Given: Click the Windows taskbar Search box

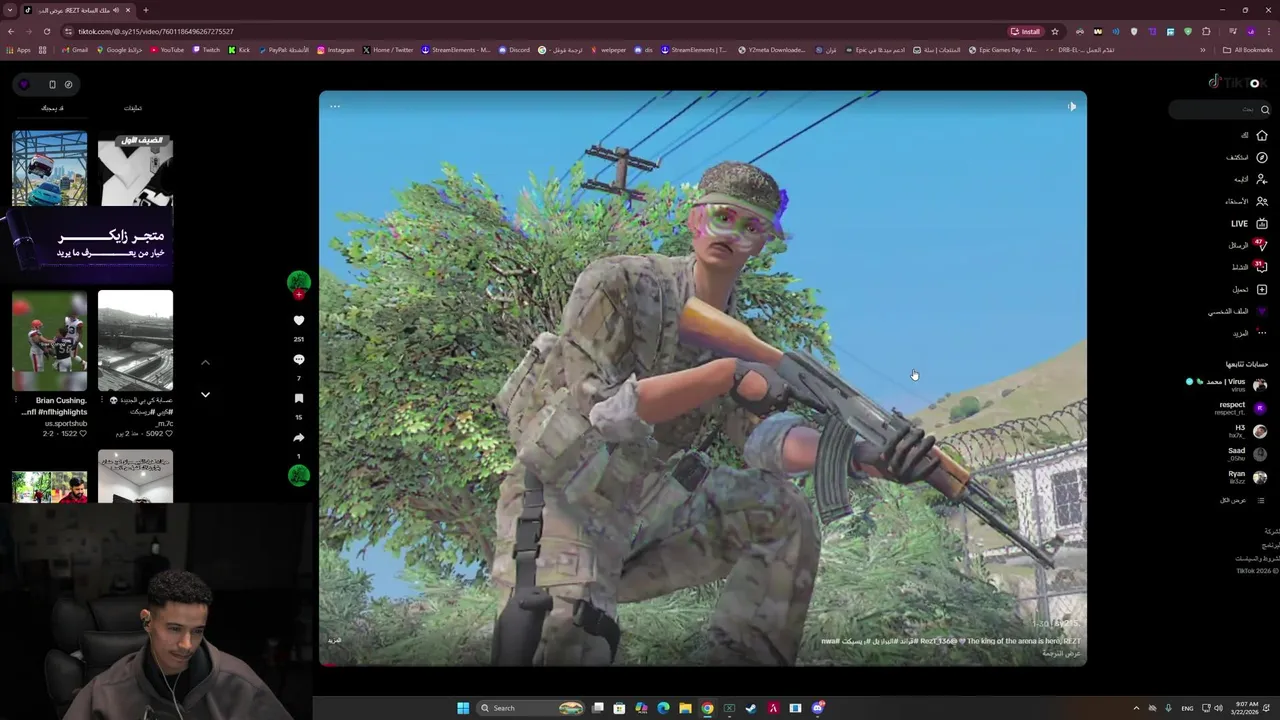Looking at the screenshot, I should point(530,708).
